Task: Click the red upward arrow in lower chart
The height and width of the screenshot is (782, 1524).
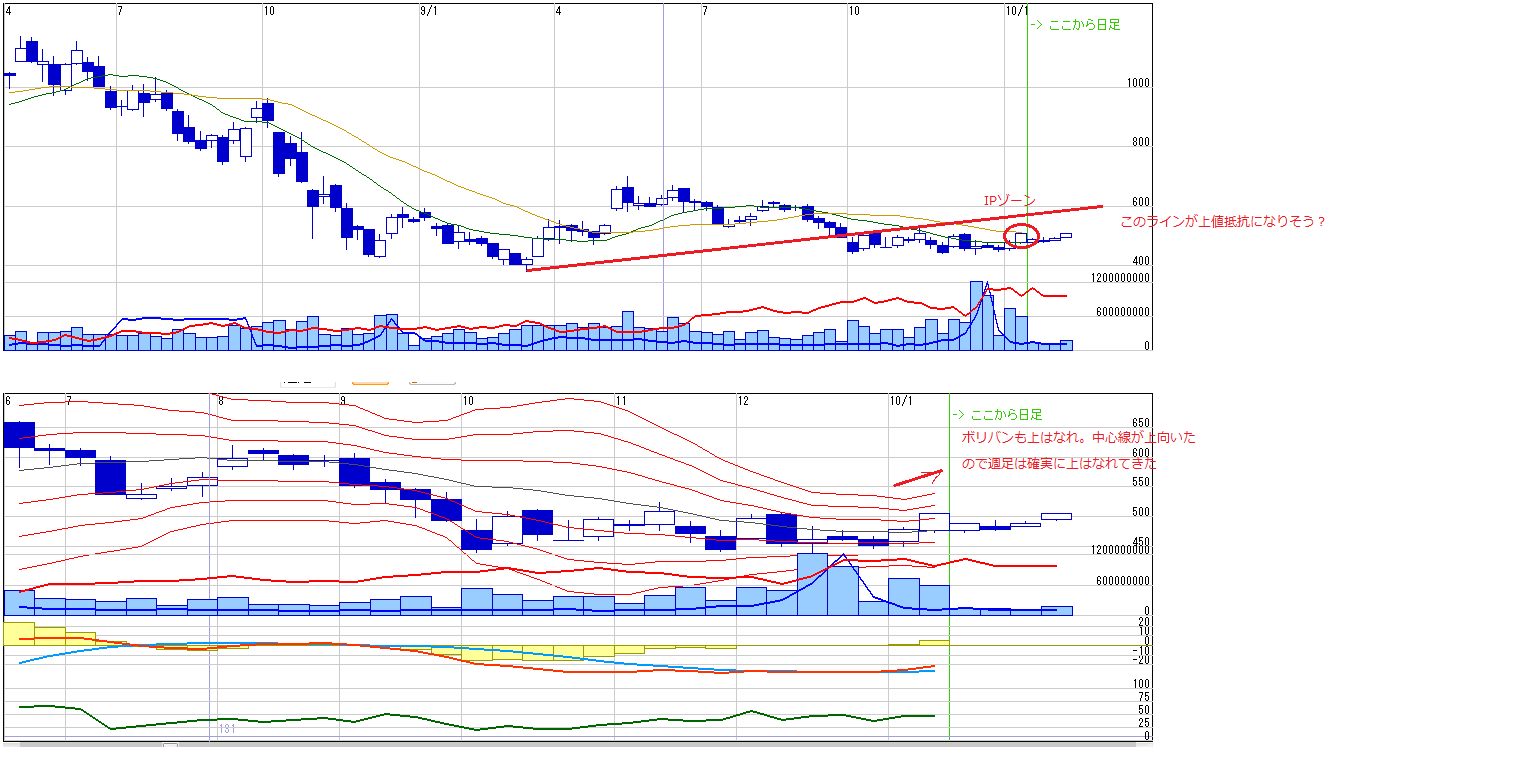Action: click(917, 478)
